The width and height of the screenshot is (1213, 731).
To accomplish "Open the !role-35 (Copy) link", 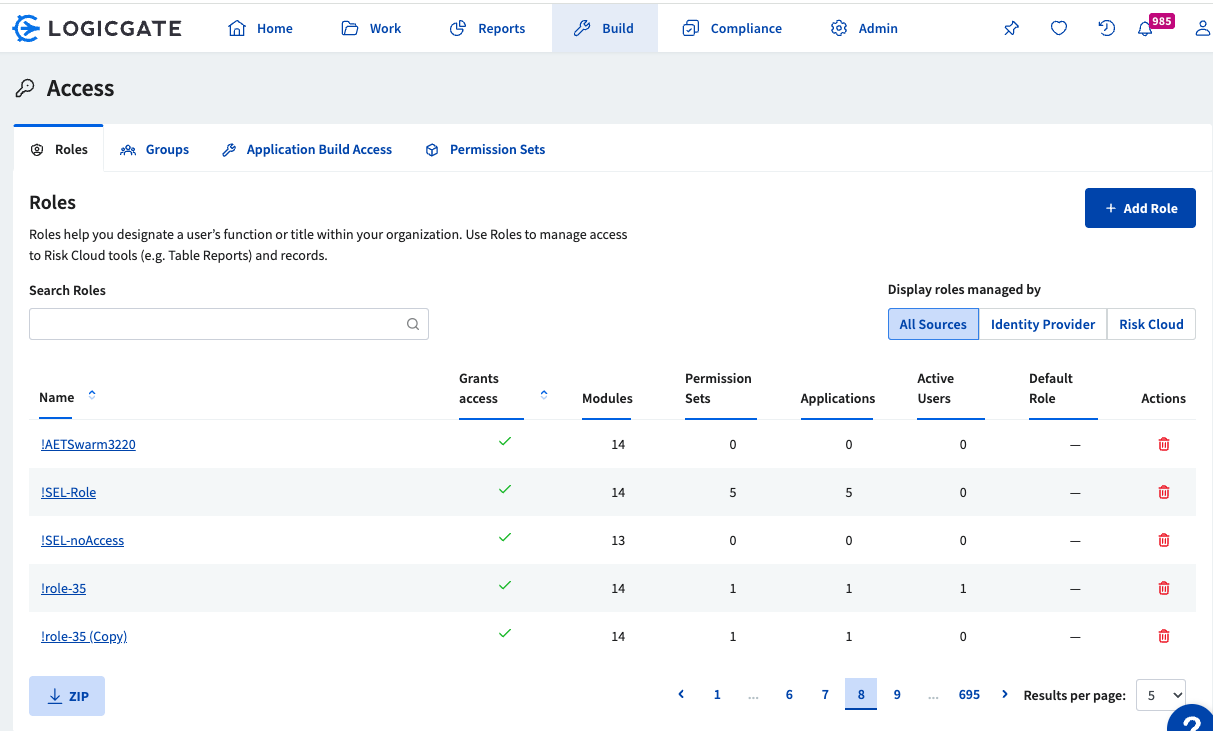I will [84, 636].
